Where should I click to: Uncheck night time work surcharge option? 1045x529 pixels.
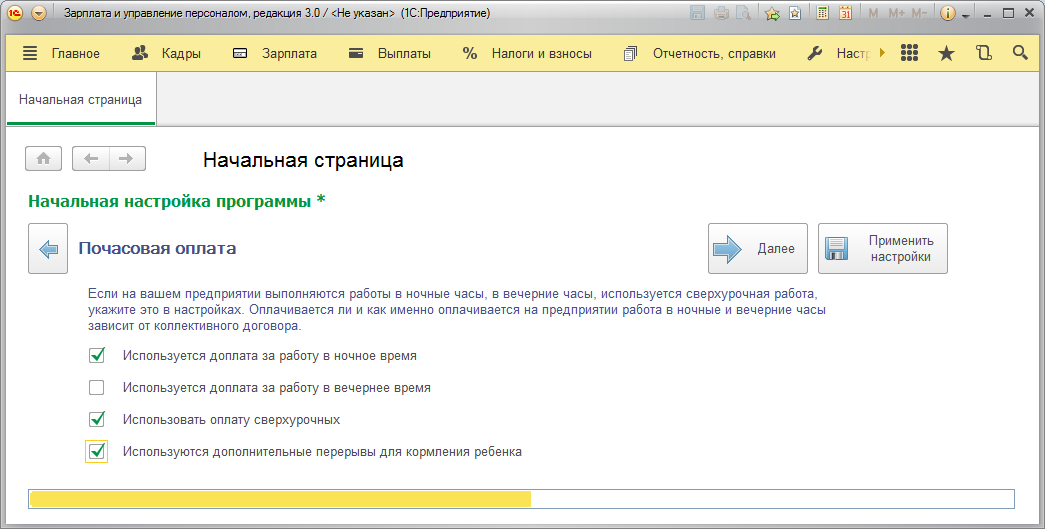97,355
